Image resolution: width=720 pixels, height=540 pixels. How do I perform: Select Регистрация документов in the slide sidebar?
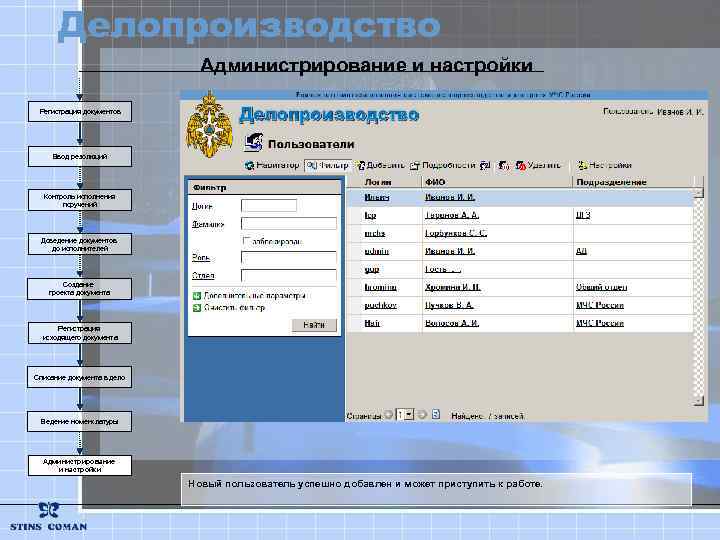(x=80, y=112)
